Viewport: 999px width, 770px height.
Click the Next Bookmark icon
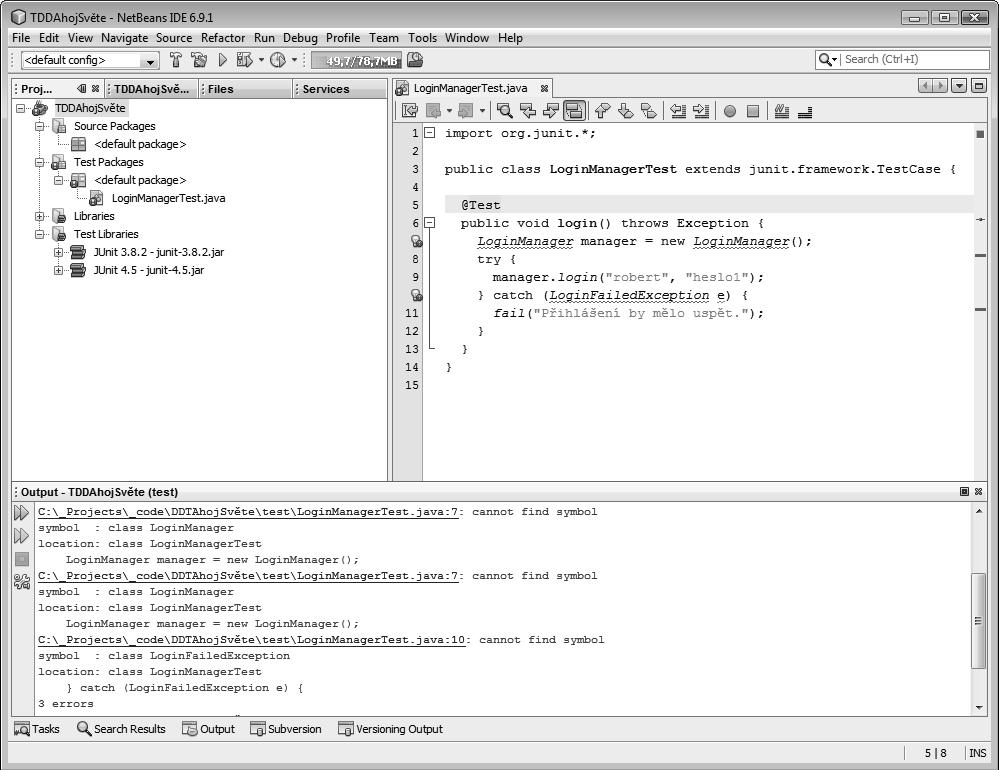pos(626,111)
